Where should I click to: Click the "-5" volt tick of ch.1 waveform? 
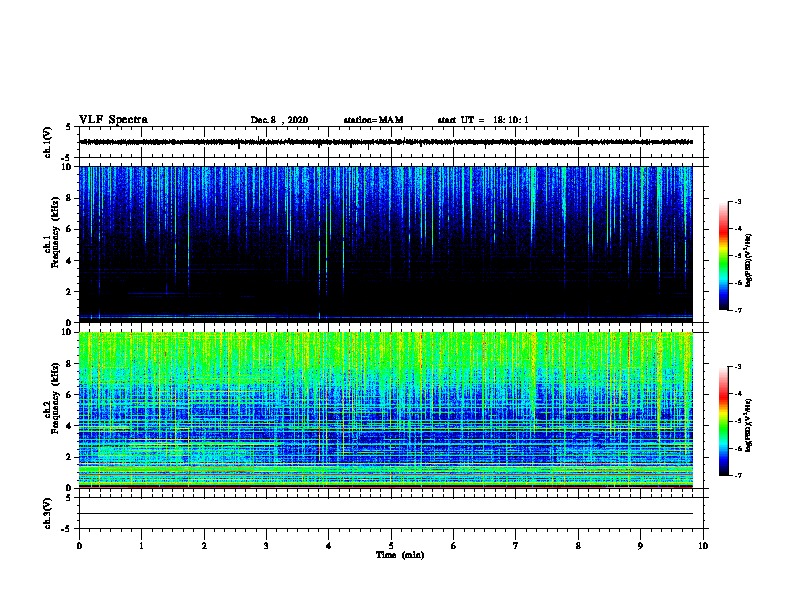tap(67, 158)
